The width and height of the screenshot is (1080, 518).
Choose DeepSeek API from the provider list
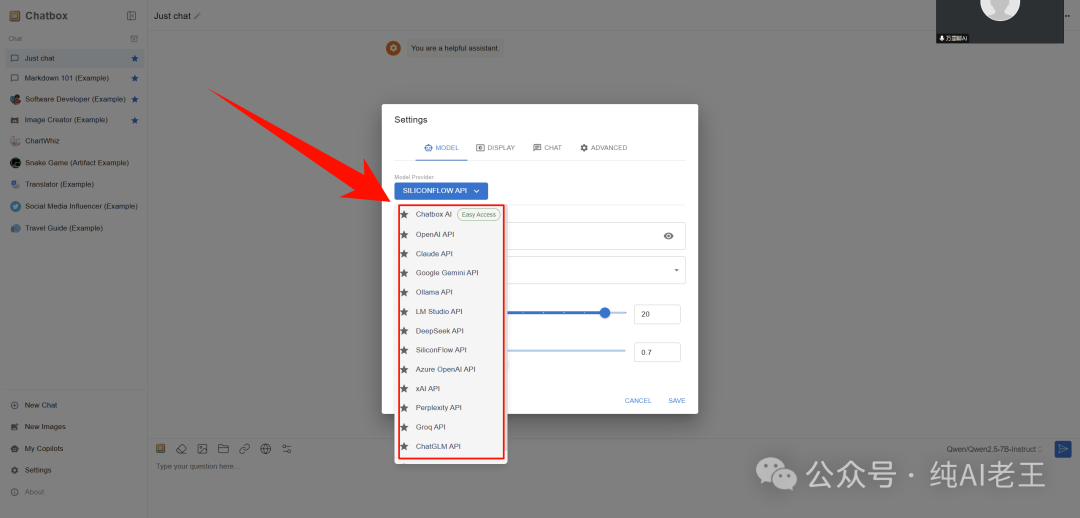point(451,331)
